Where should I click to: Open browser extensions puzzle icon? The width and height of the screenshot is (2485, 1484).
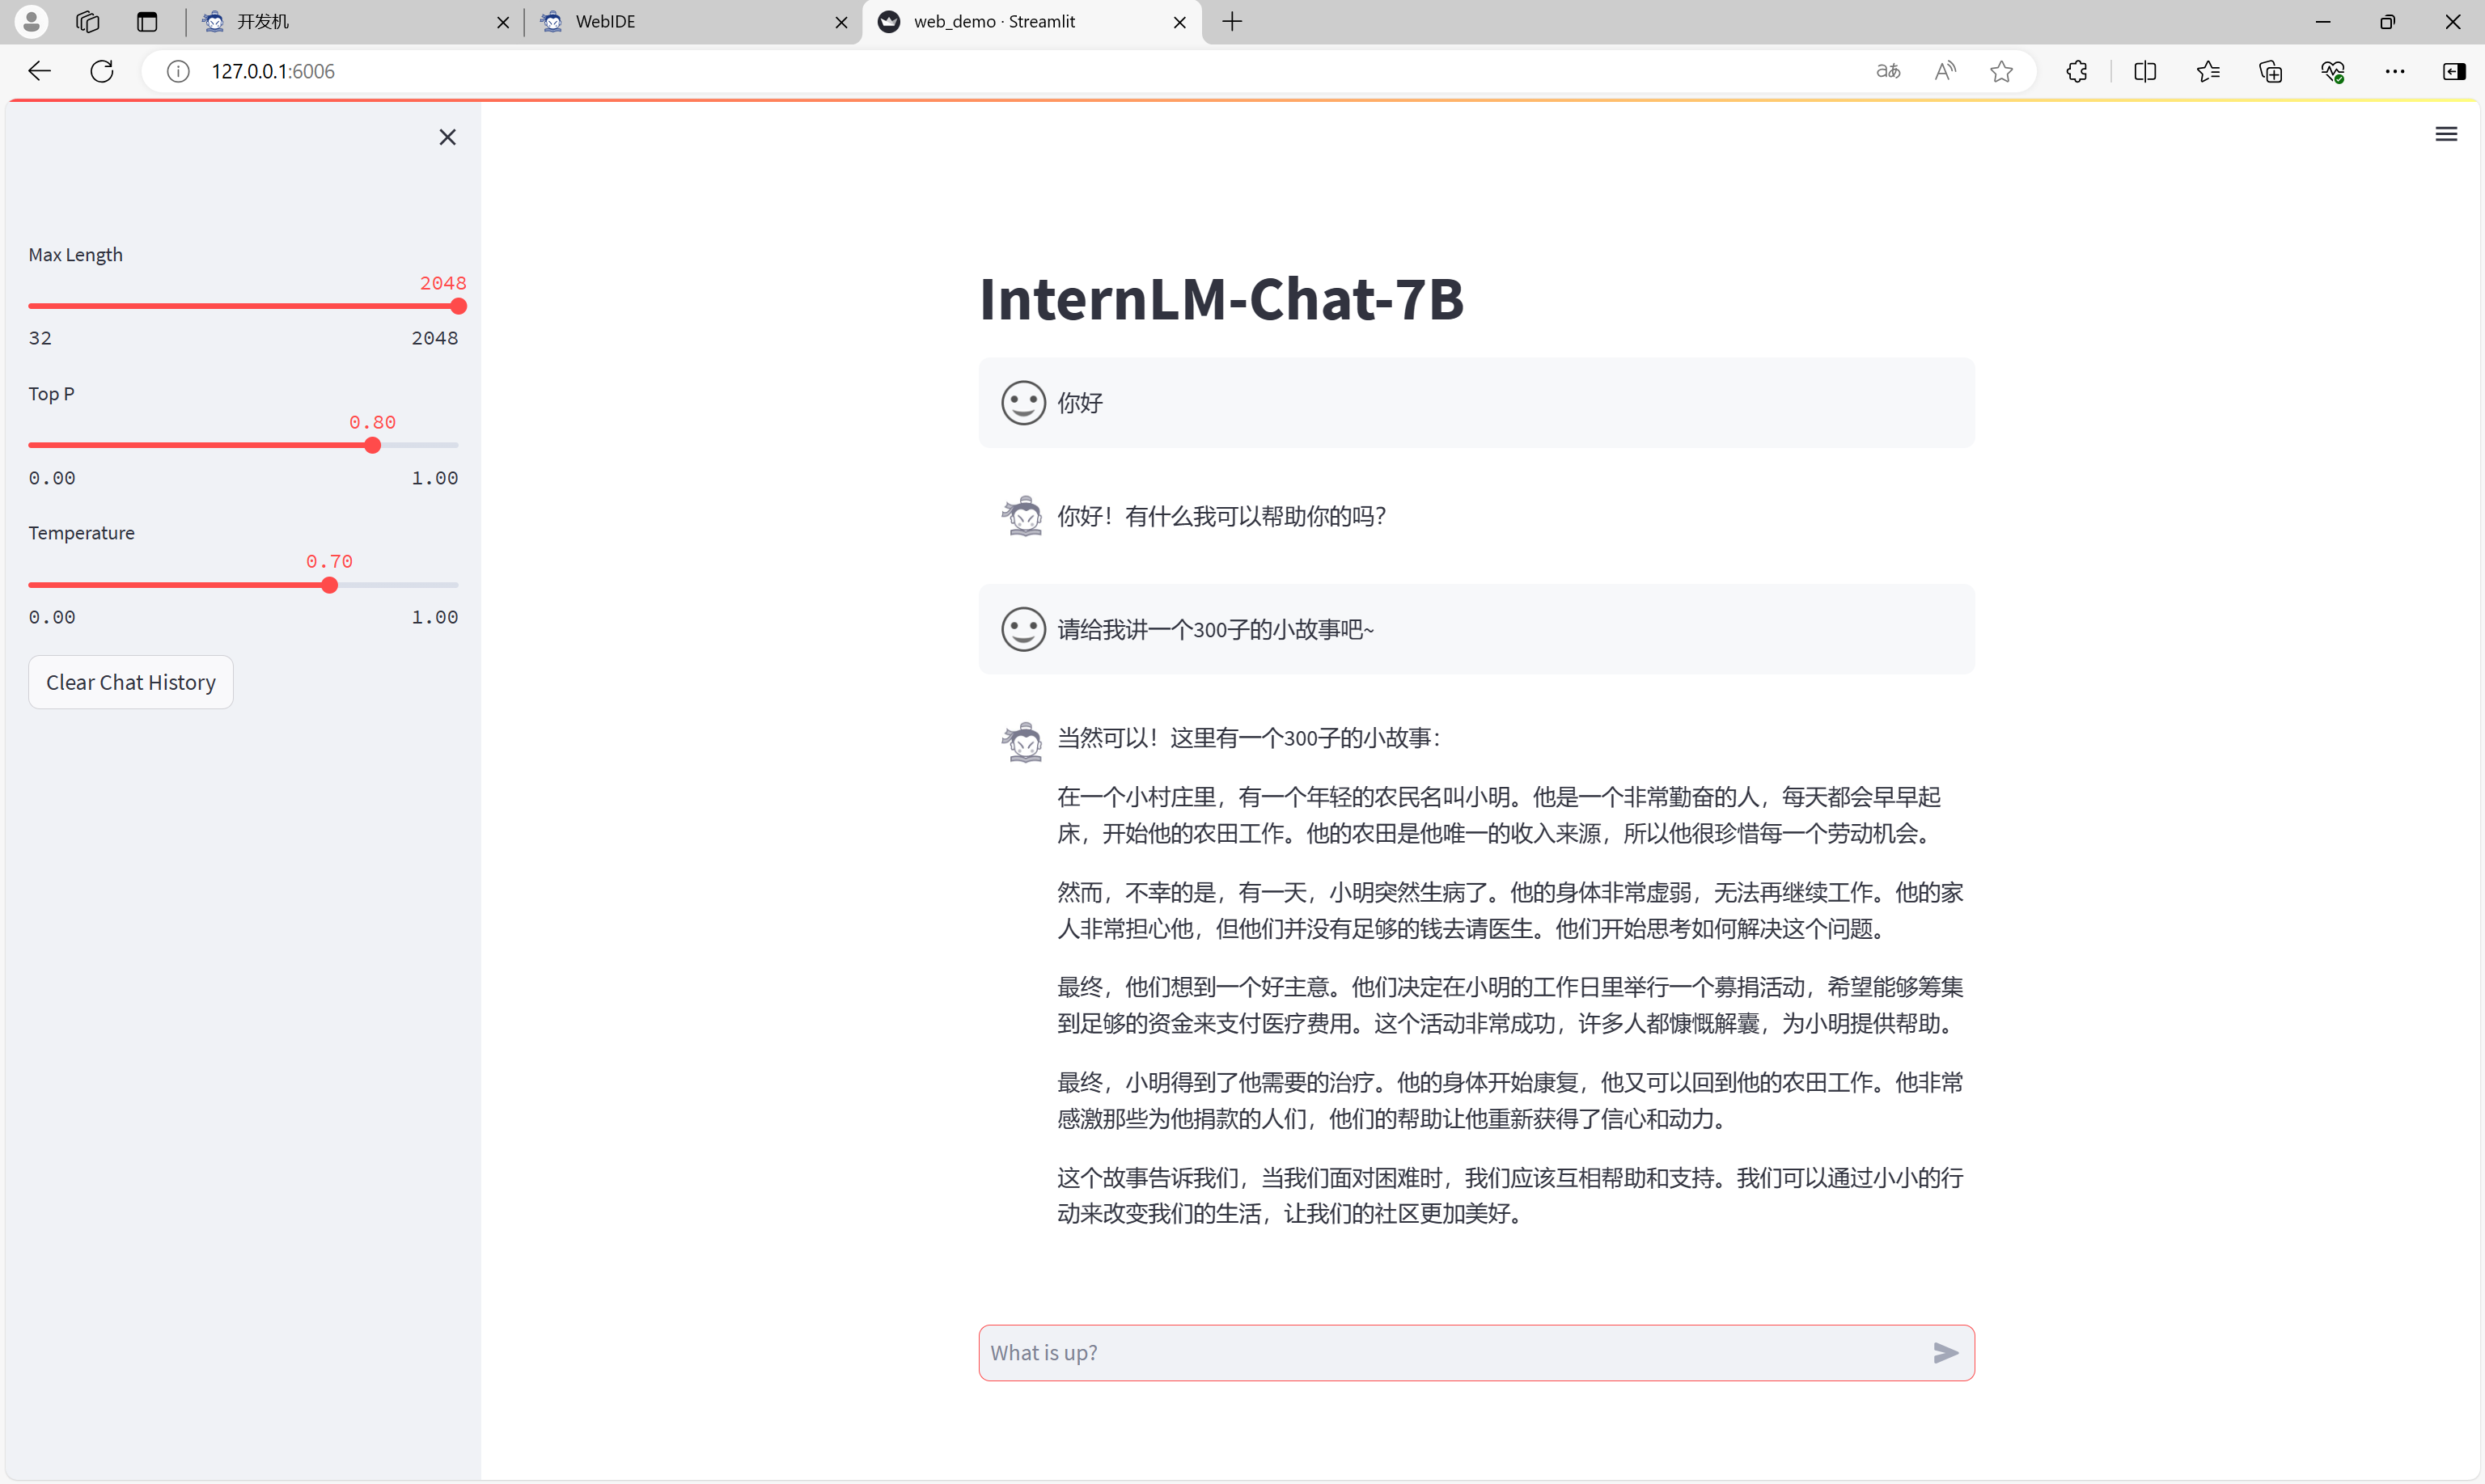point(2077,71)
